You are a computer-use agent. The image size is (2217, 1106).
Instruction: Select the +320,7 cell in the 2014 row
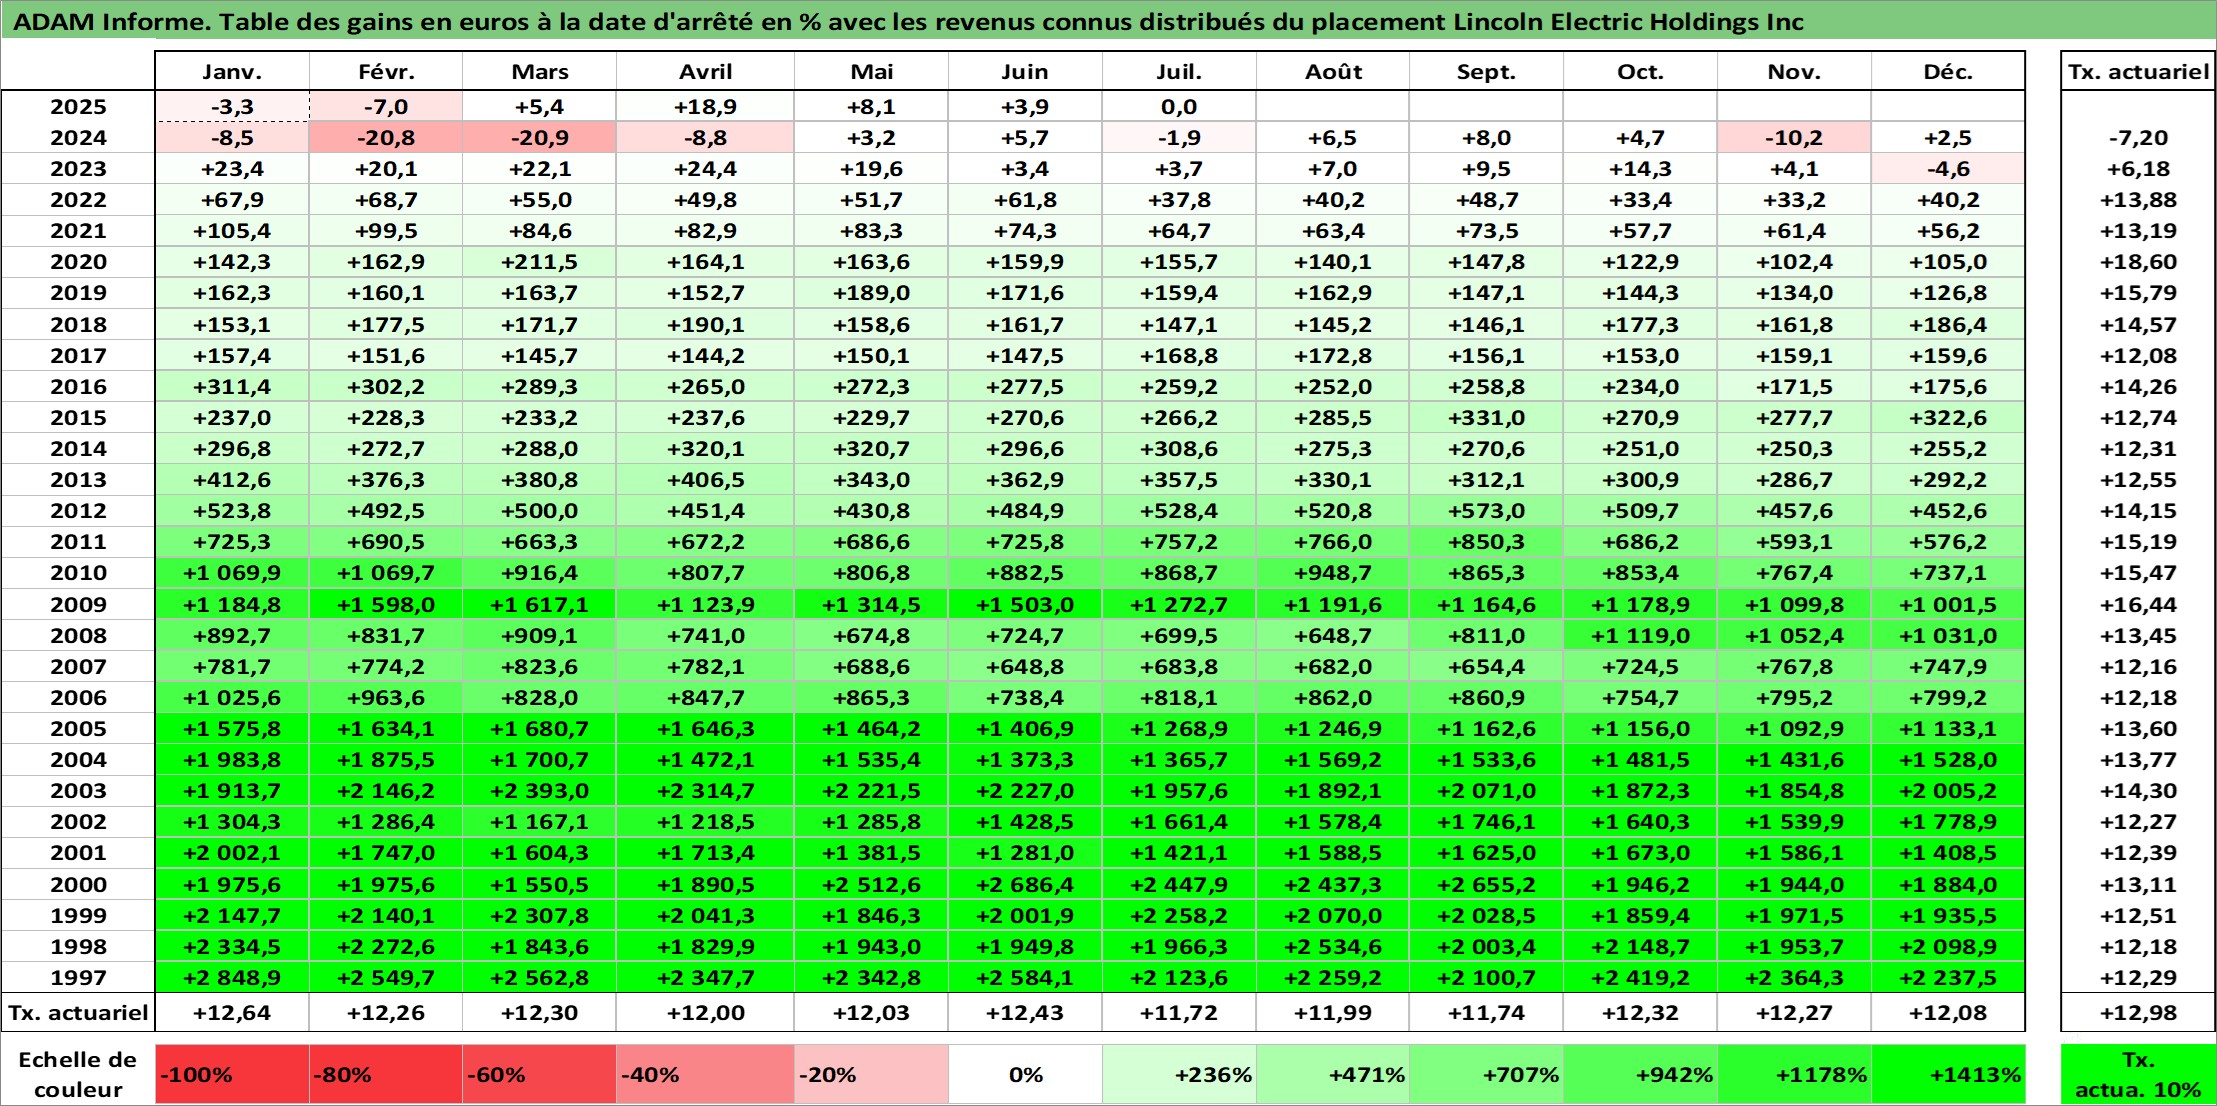tap(871, 449)
